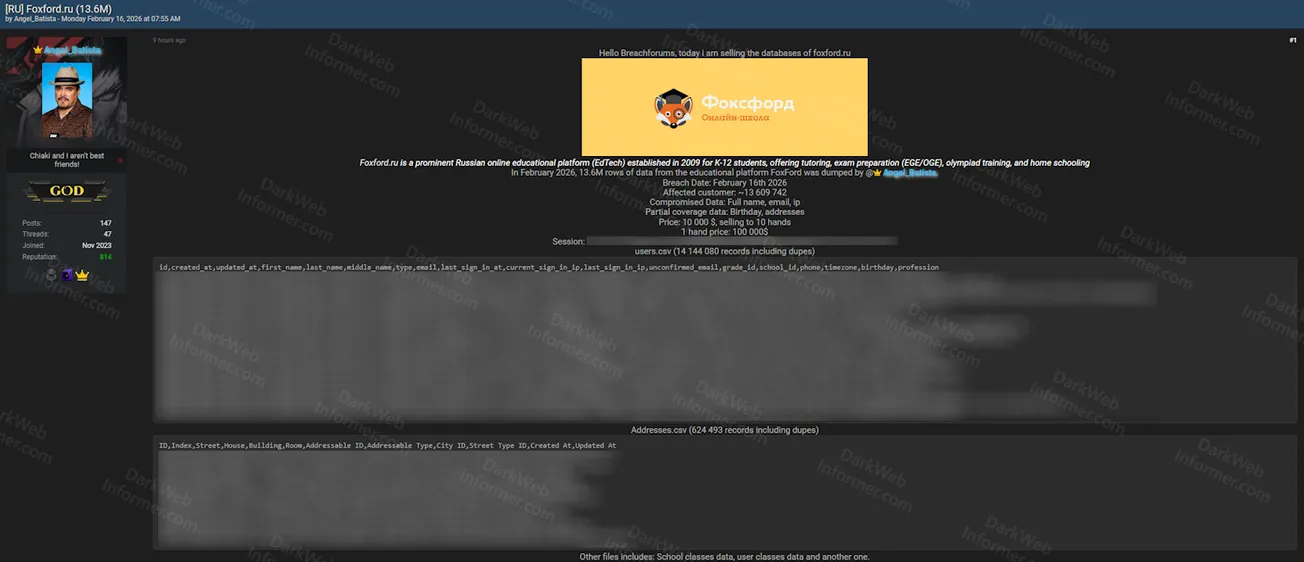Click "Other files includes" line at bottom

click(724, 557)
